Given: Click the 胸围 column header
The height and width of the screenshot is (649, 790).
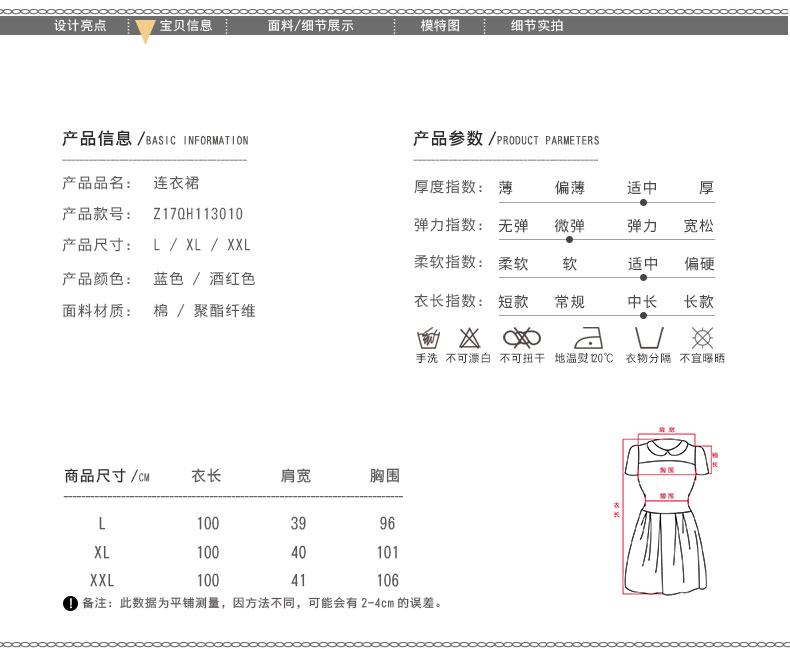Looking at the screenshot, I should 385,476.
